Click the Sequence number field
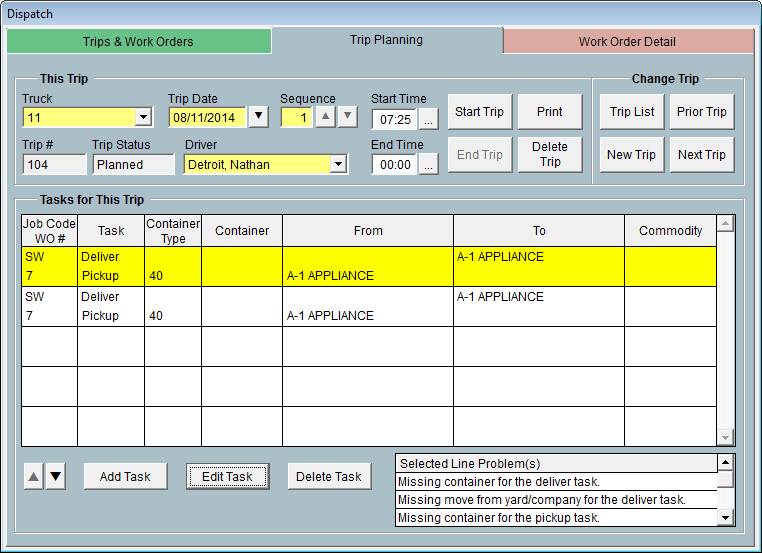762x553 pixels. pos(296,117)
